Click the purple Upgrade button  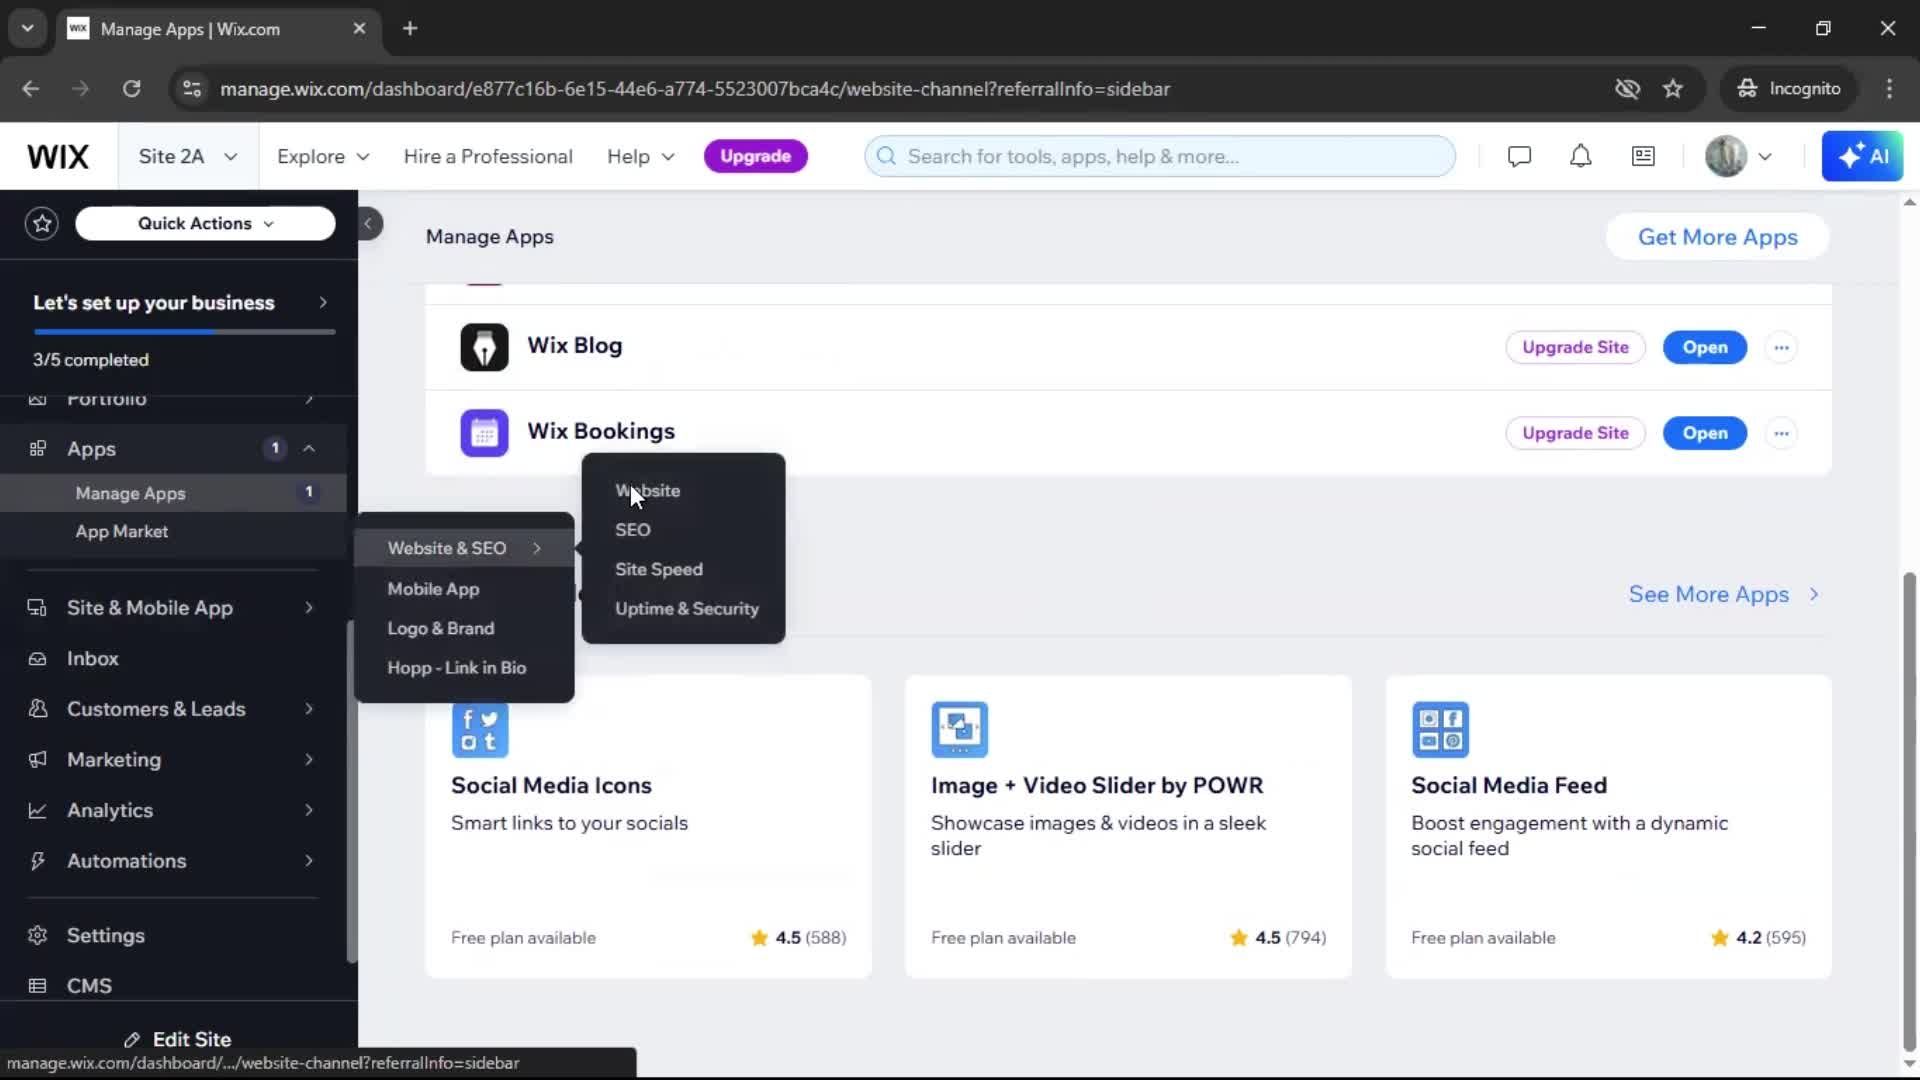(755, 157)
